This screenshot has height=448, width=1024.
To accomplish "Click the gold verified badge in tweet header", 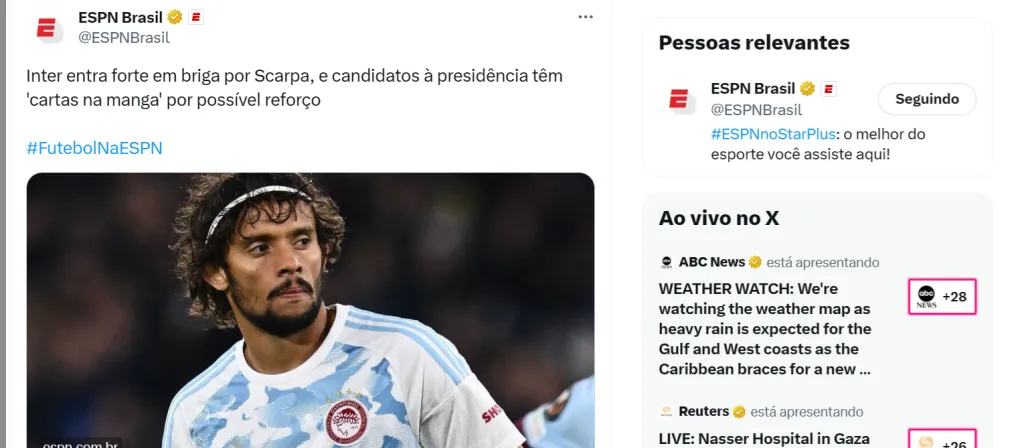I will (x=174, y=17).
